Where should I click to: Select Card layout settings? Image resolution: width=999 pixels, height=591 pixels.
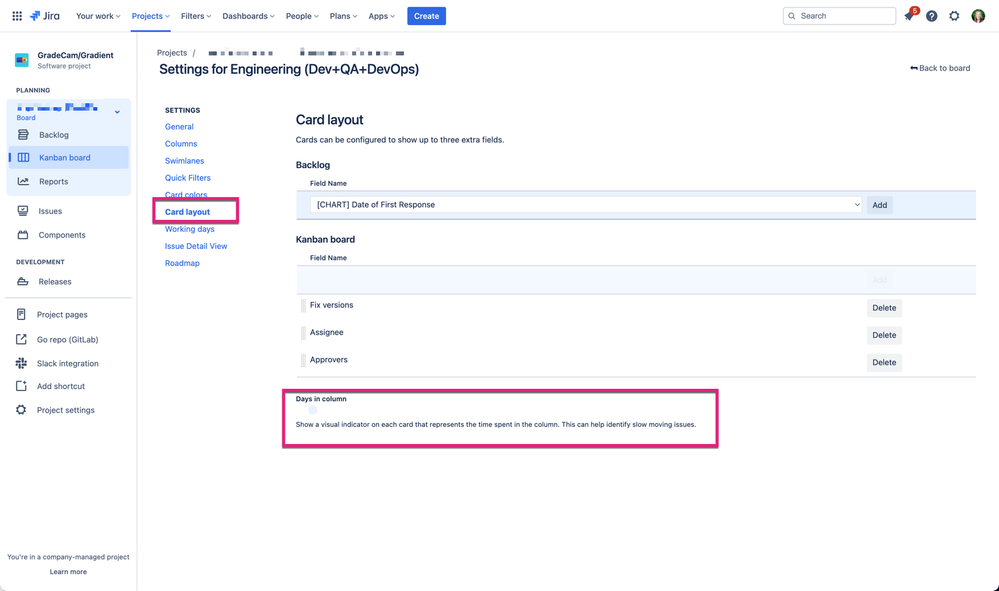(x=187, y=211)
